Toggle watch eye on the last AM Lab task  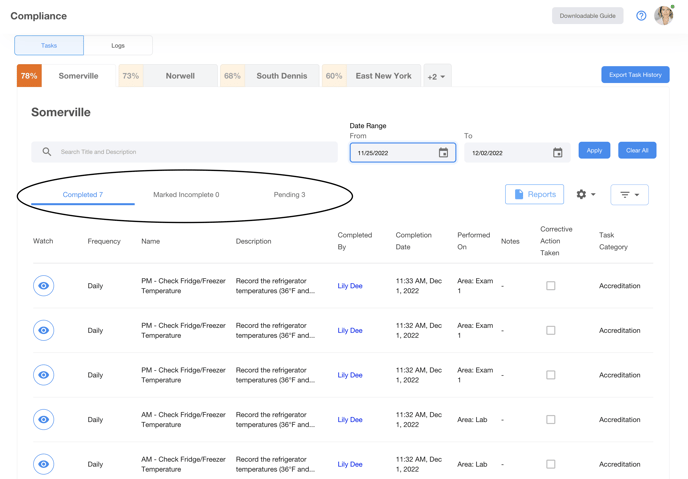point(43,464)
